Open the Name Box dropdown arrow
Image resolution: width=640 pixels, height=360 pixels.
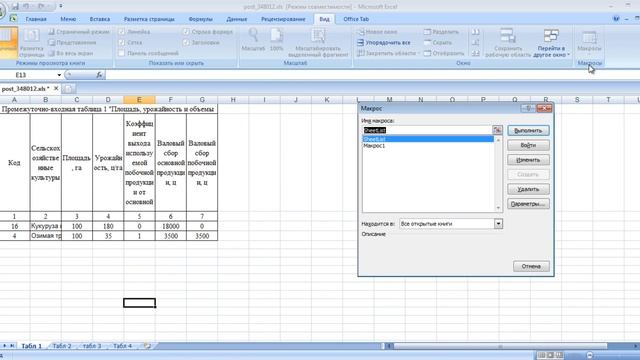coord(59,75)
